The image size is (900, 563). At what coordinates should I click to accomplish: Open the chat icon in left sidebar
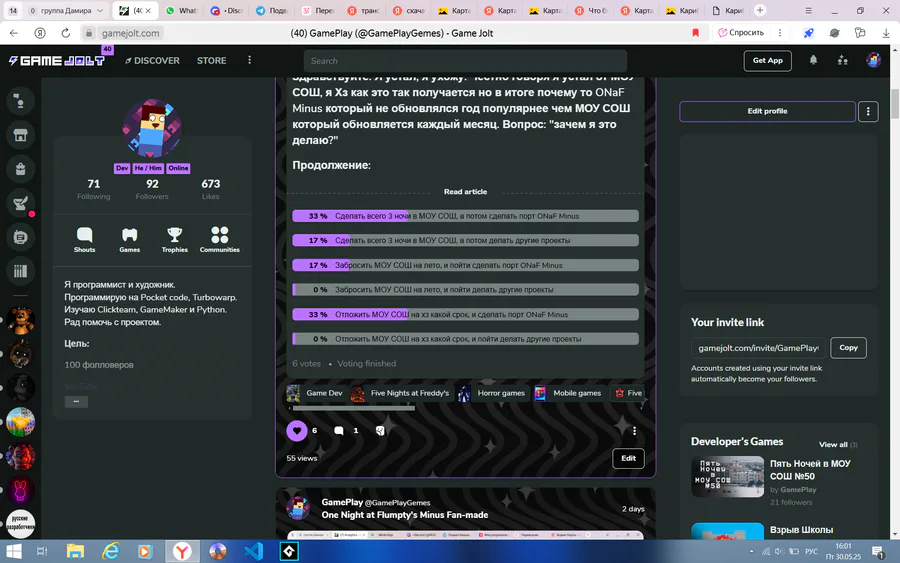[x=20, y=102]
